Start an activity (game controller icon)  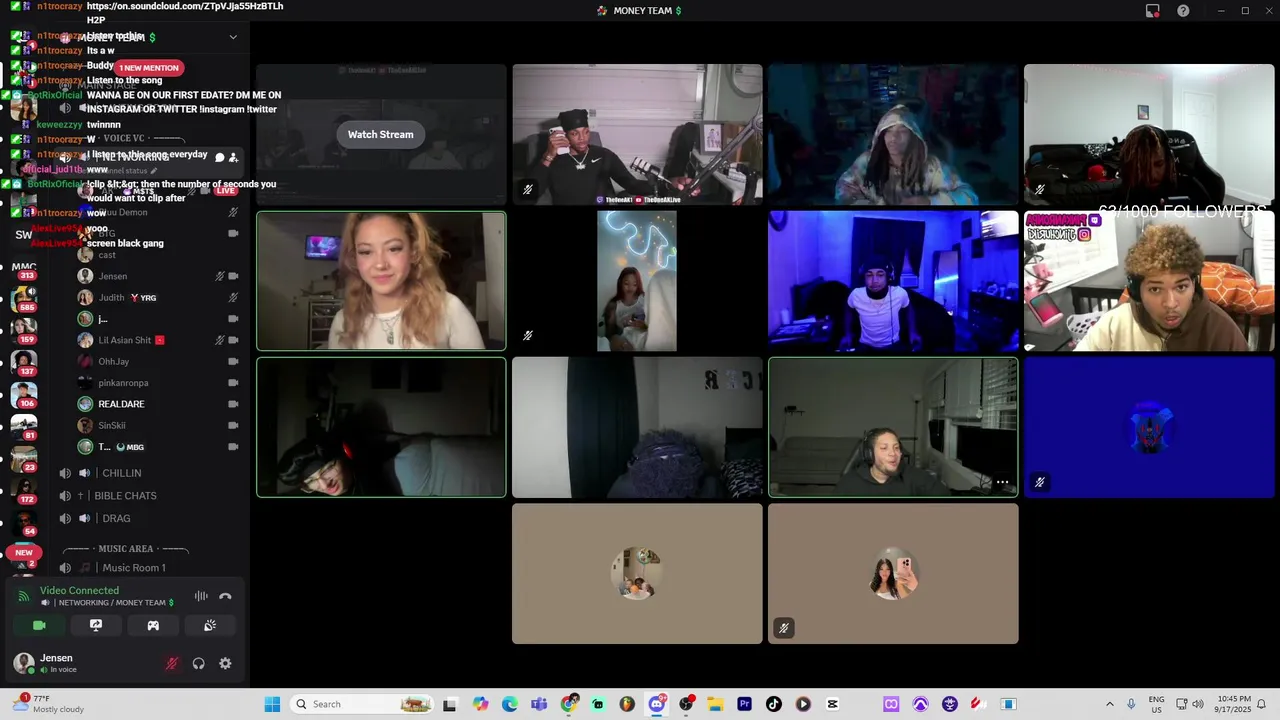tap(153, 625)
